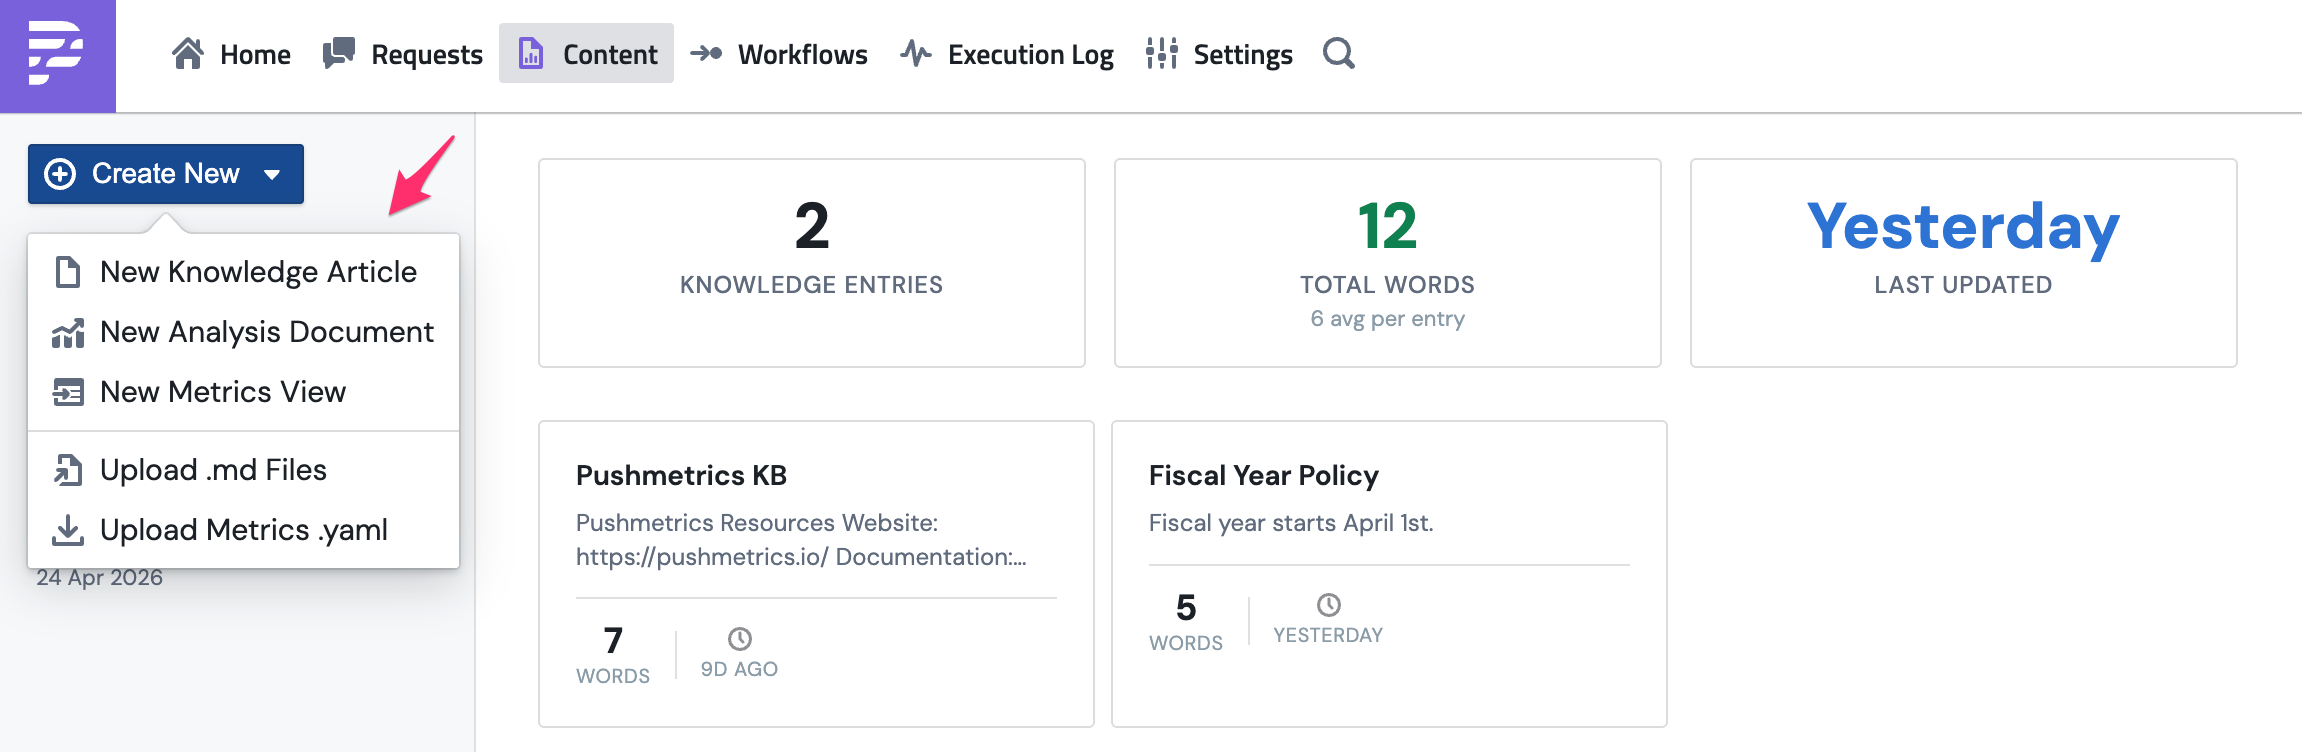2302x752 pixels.
Task: Click the New Knowledge Article page icon
Action: [x=68, y=272]
